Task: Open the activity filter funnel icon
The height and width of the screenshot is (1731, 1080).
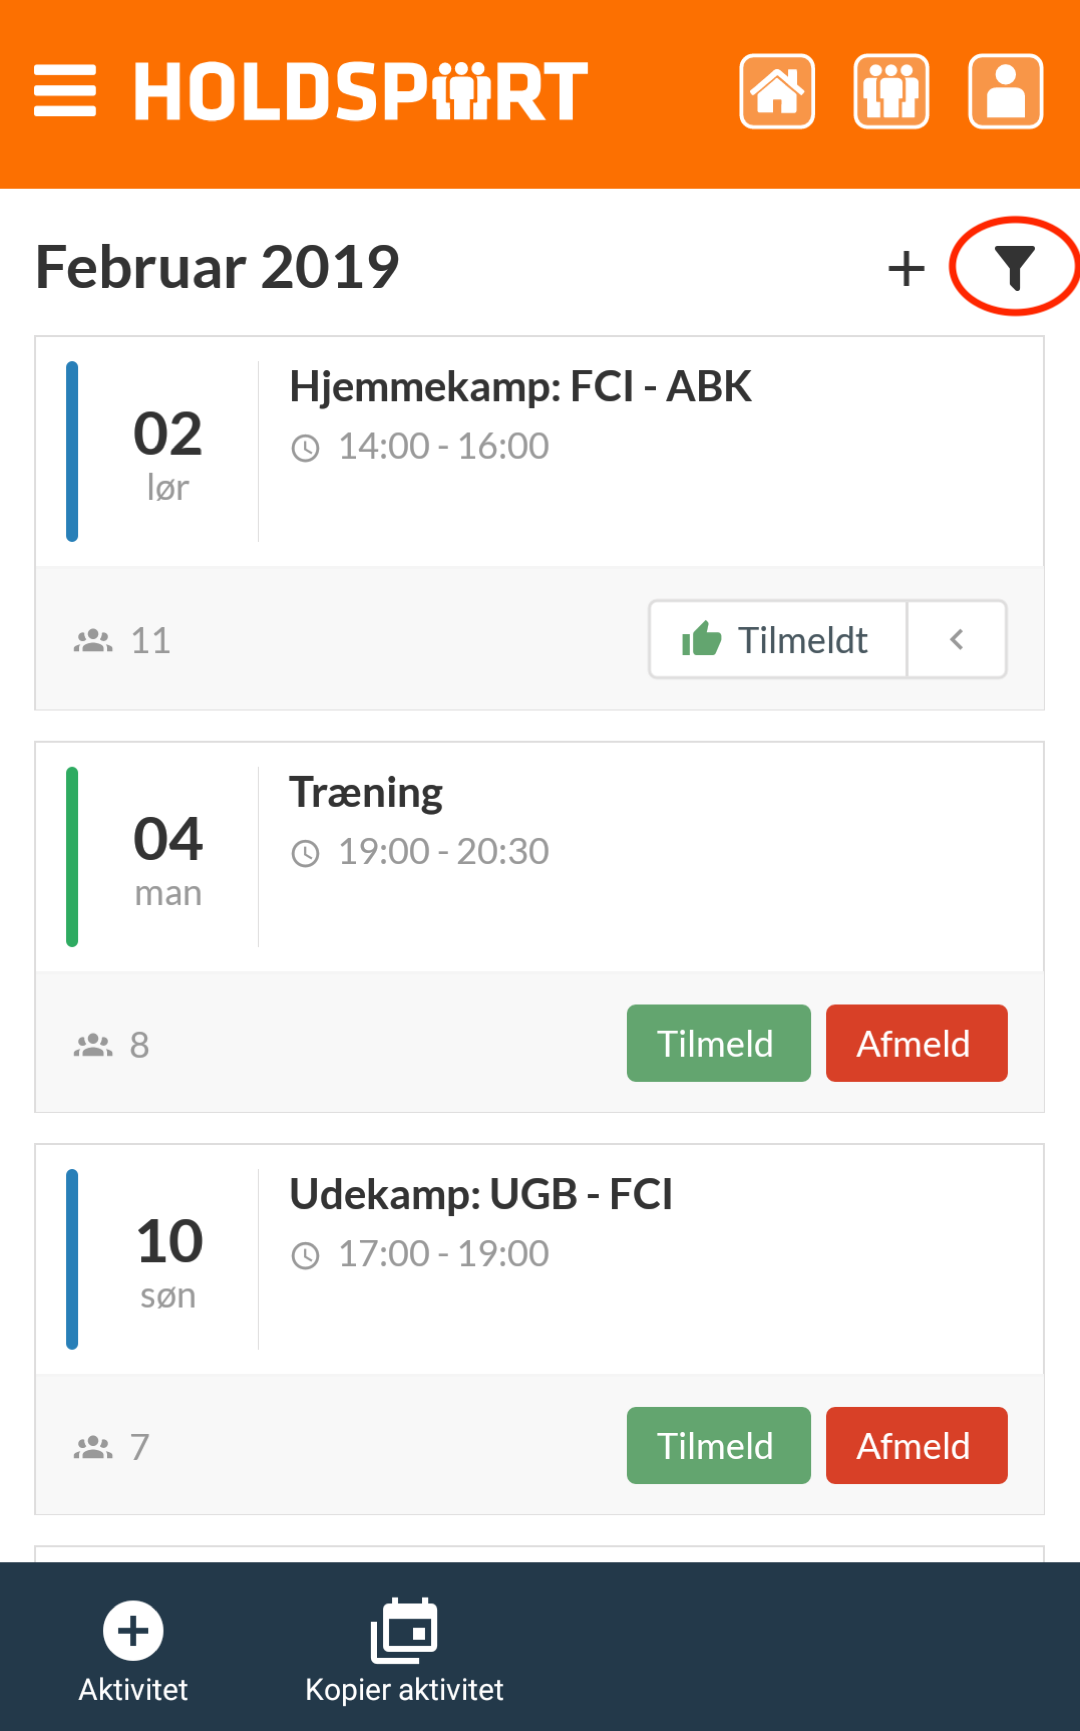Action: coord(1014,268)
